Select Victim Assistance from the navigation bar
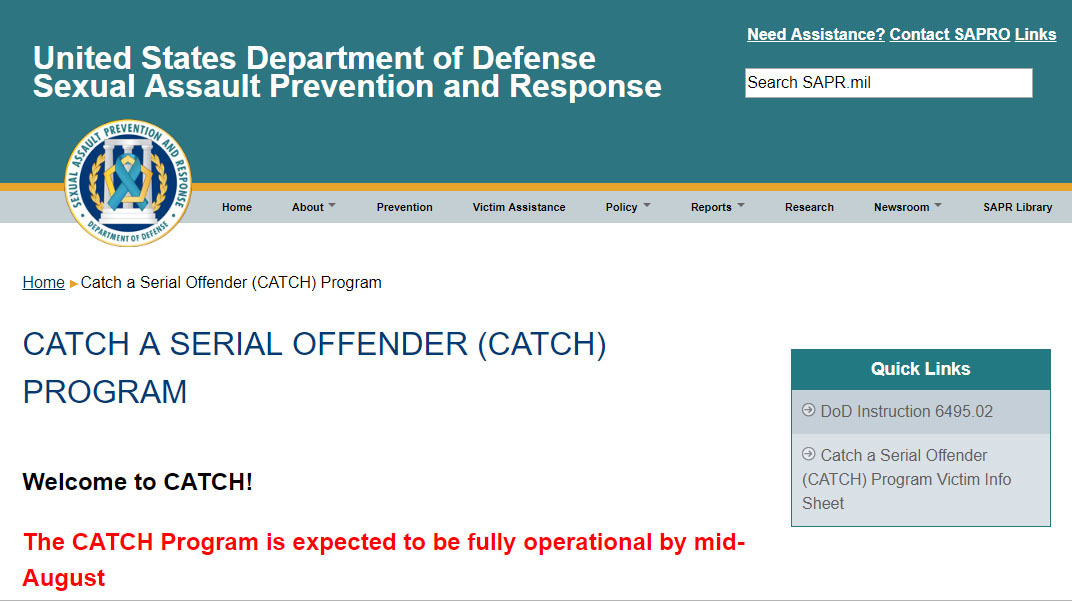Viewport: 1072px width, 602px height. click(519, 207)
